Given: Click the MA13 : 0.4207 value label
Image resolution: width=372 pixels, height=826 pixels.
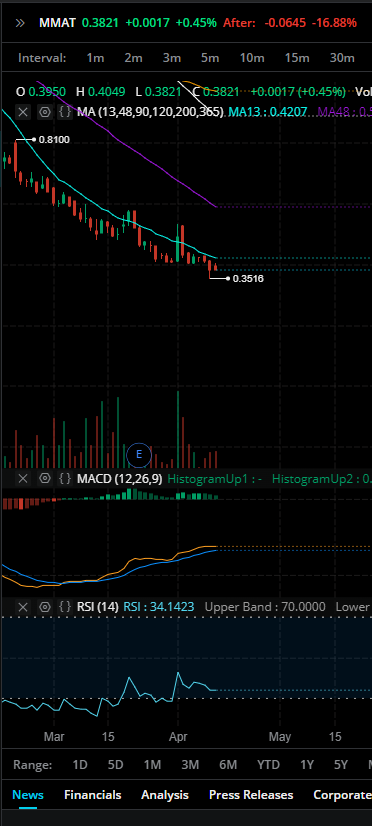Looking at the screenshot, I should 267,112.
